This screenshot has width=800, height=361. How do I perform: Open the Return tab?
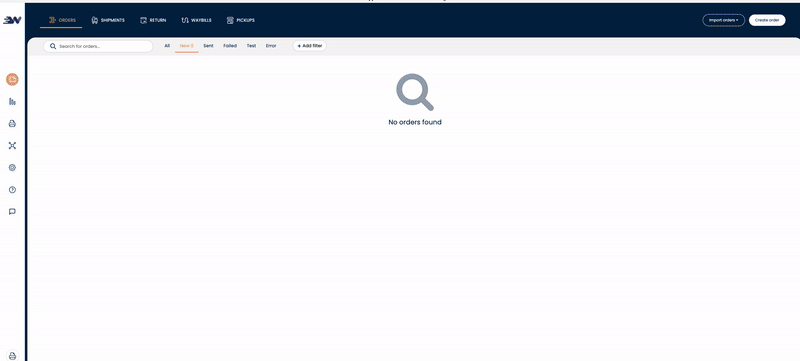coord(153,20)
